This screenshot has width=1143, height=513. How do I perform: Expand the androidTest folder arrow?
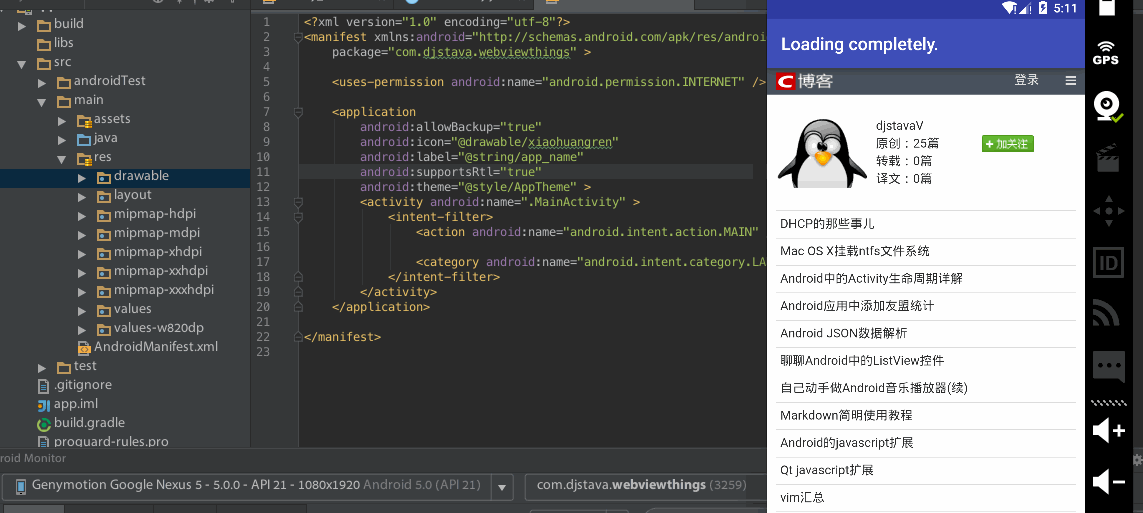pyautogui.click(x=42, y=82)
